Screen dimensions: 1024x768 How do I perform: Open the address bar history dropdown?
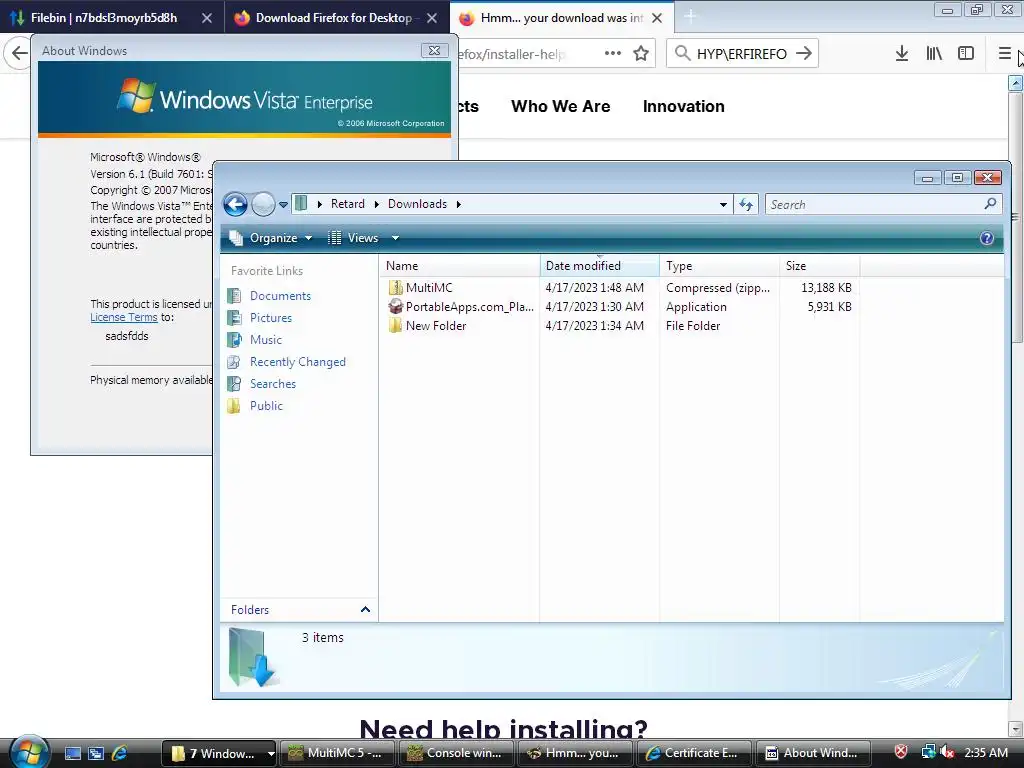point(723,204)
